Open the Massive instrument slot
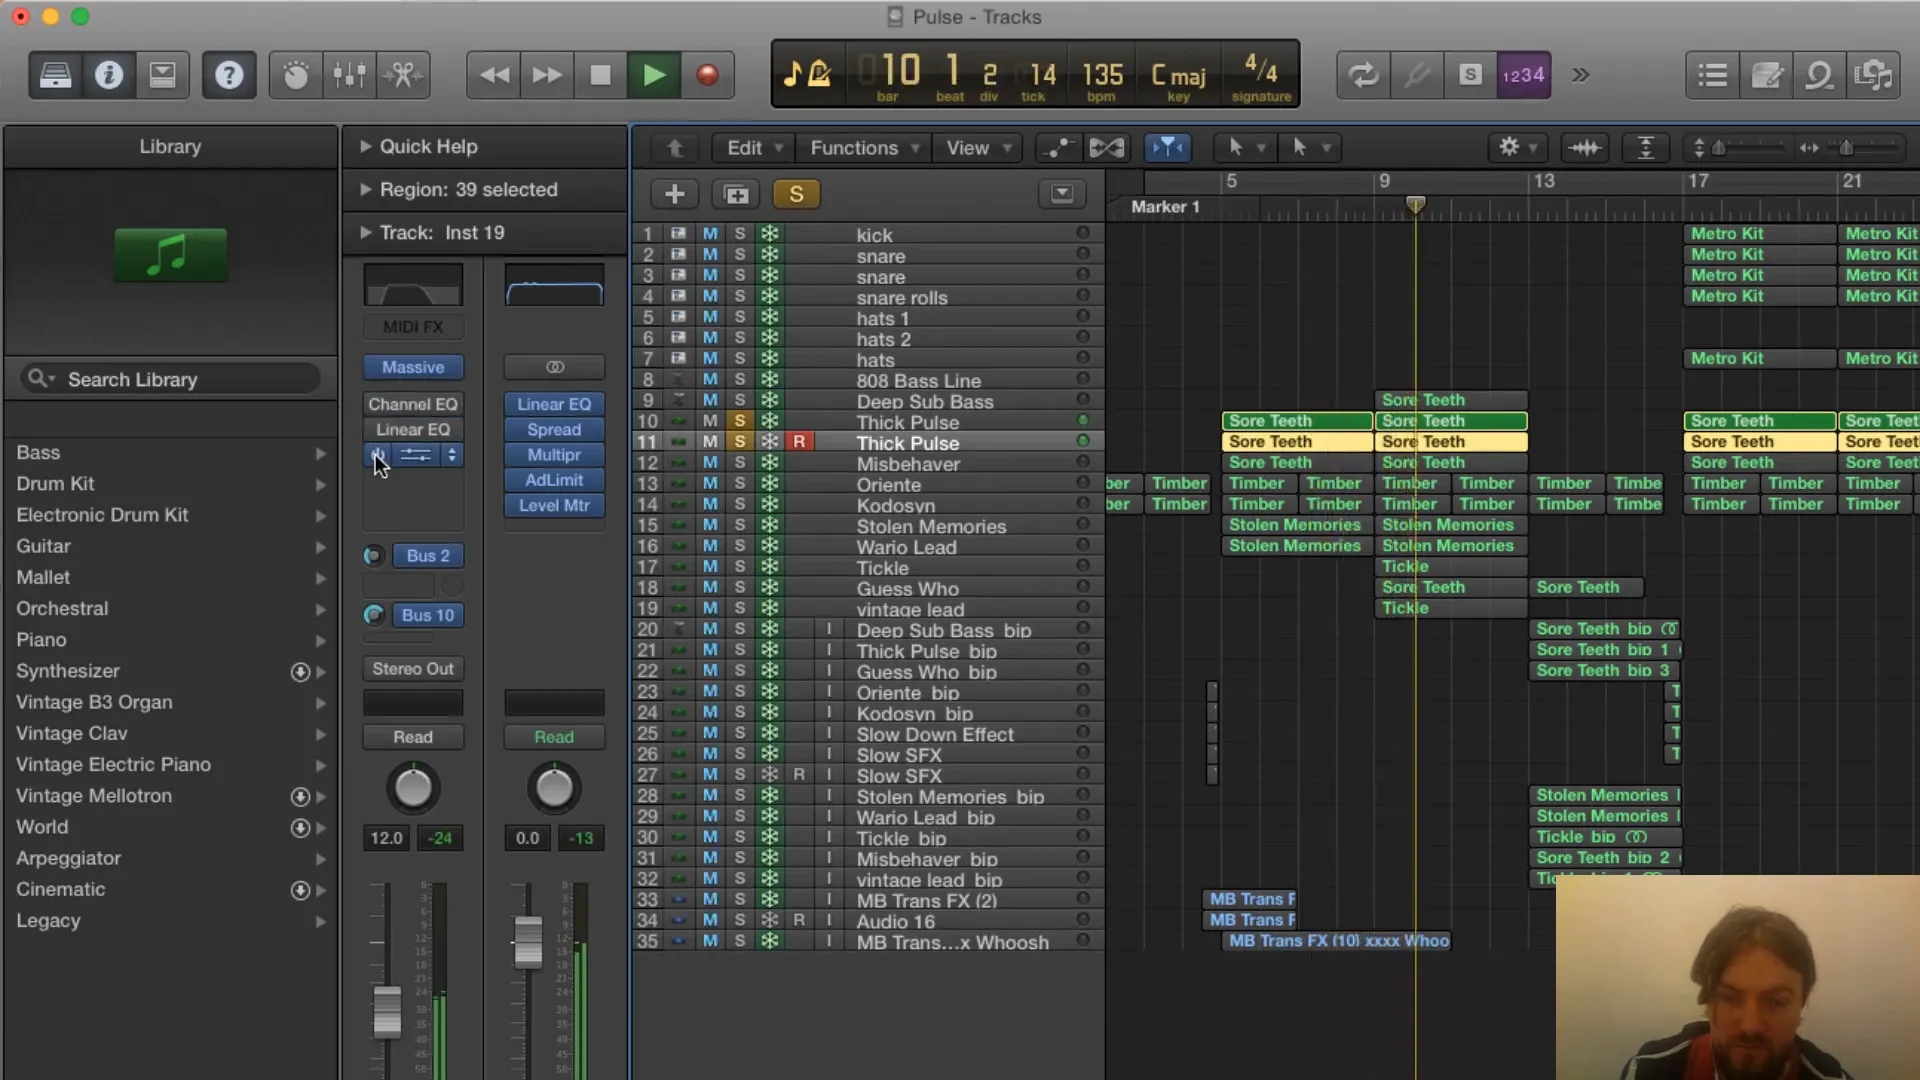1920x1080 pixels. tap(413, 367)
